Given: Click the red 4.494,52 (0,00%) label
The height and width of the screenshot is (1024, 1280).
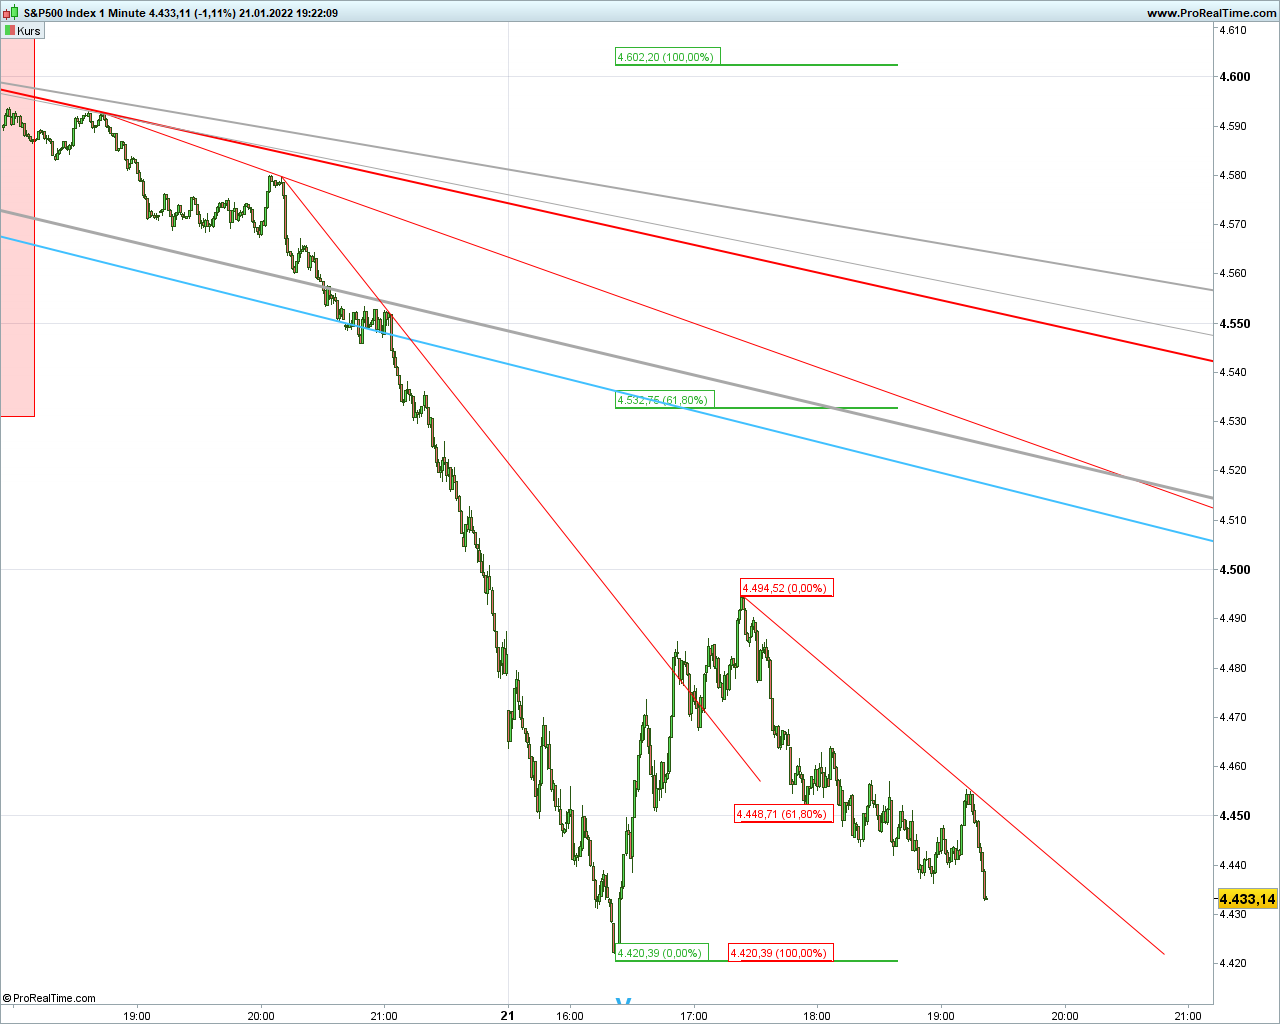Looking at the screenshot, I should pyautogui.click(x=786, y=588).
